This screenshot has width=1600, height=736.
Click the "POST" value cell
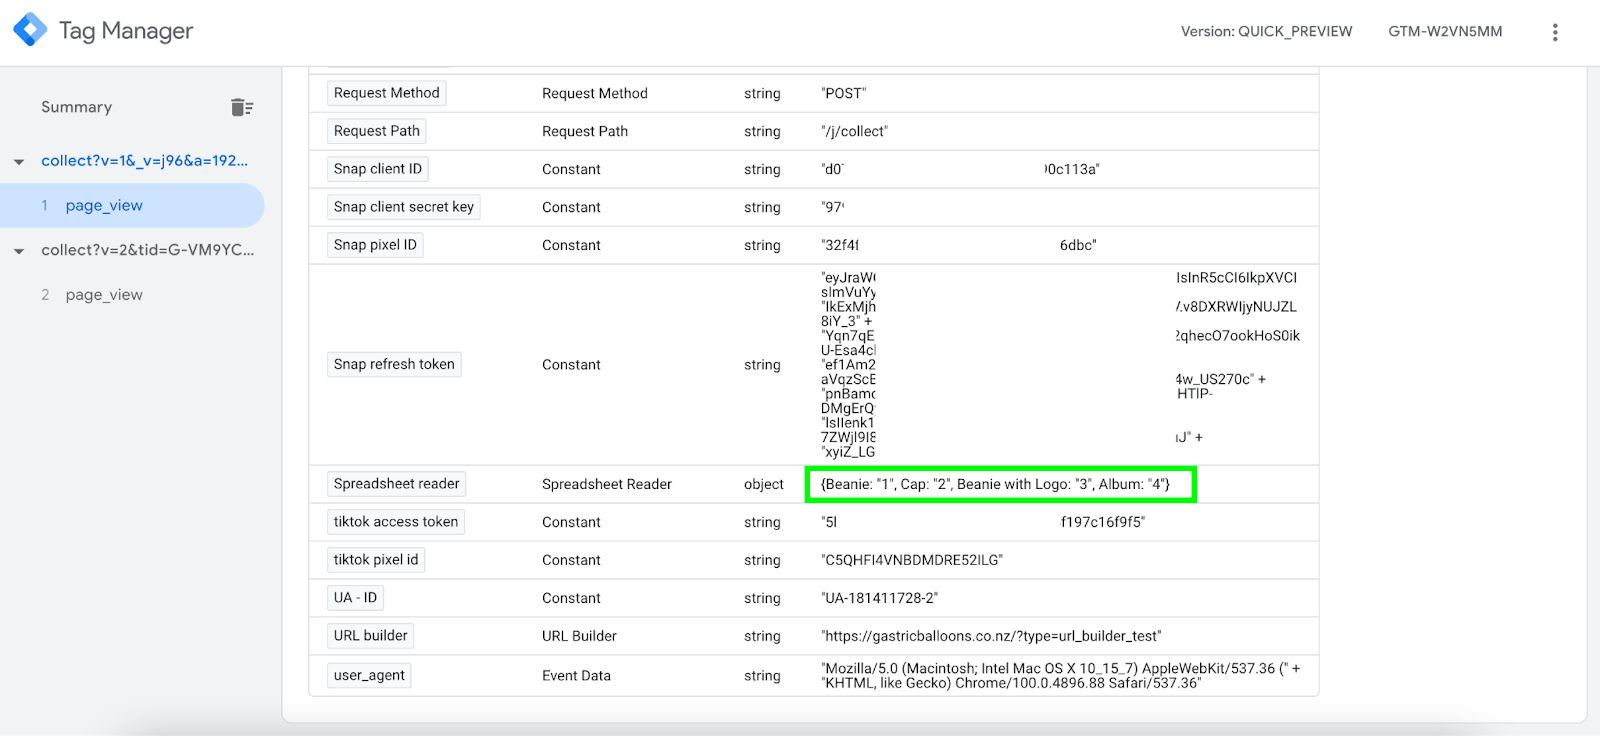click(844, 93)
